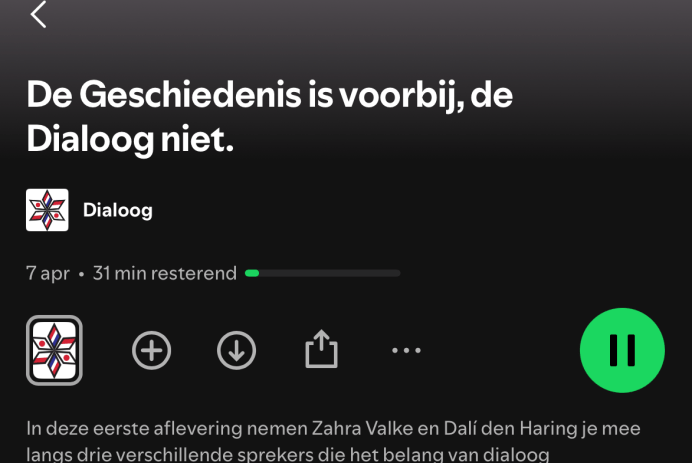Click the '7 apr' release date

pos(48,274)
